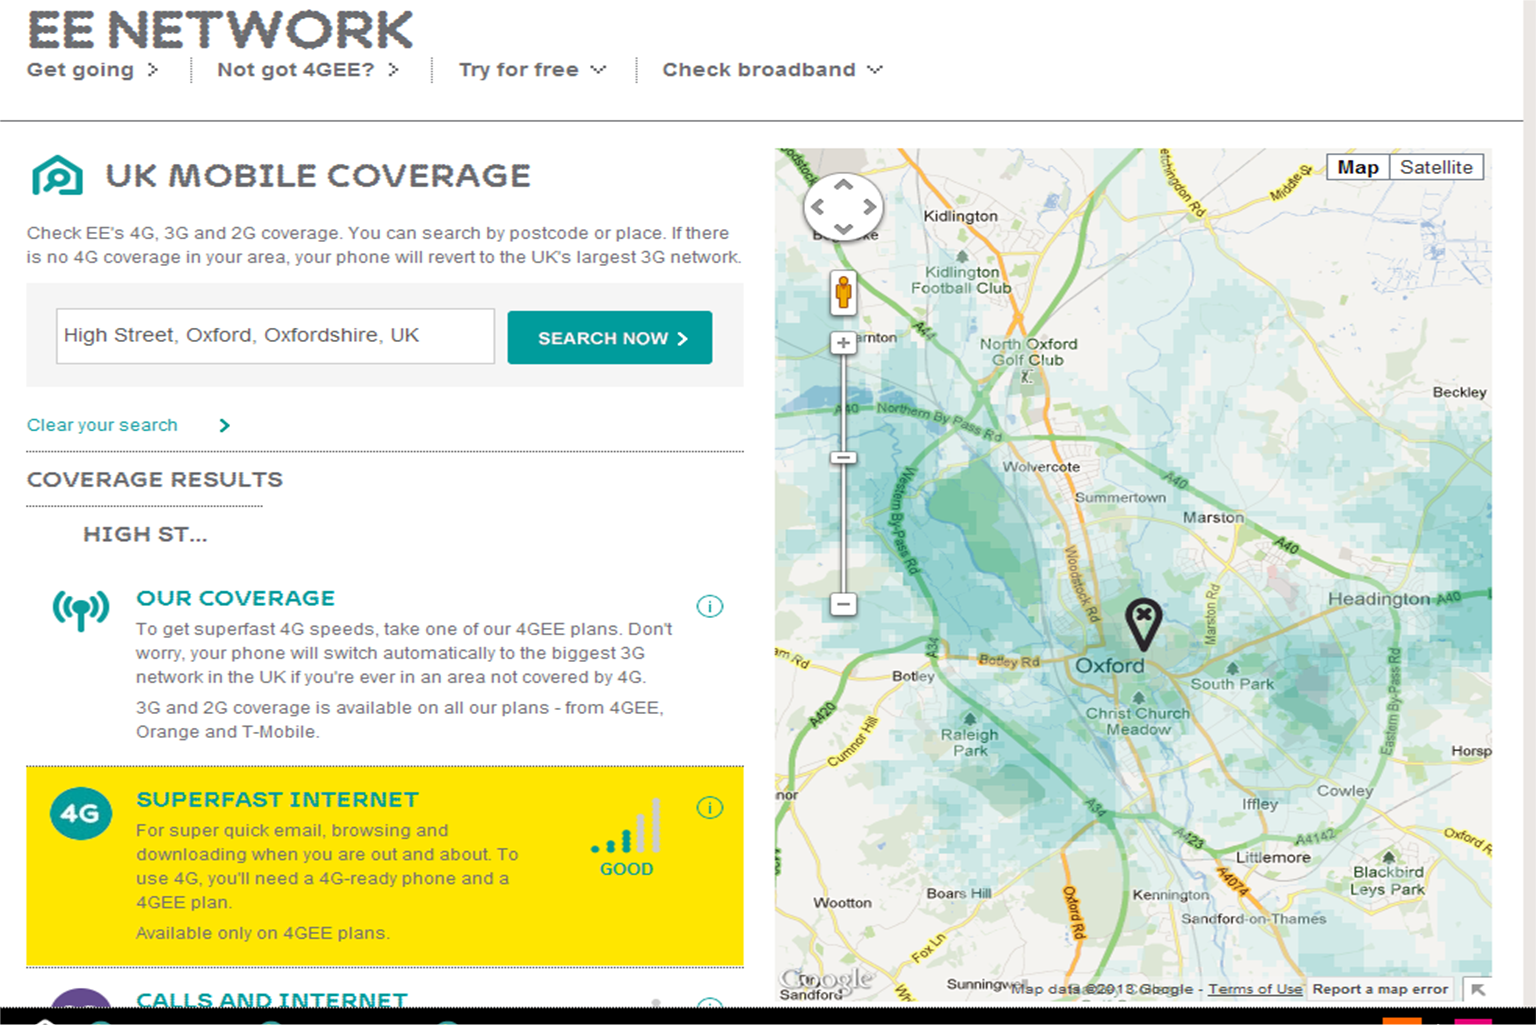Open the Superfast Internet info icon
Image resolution: width=1536 pixels, height=1025 pixels.
pos(709,807)
